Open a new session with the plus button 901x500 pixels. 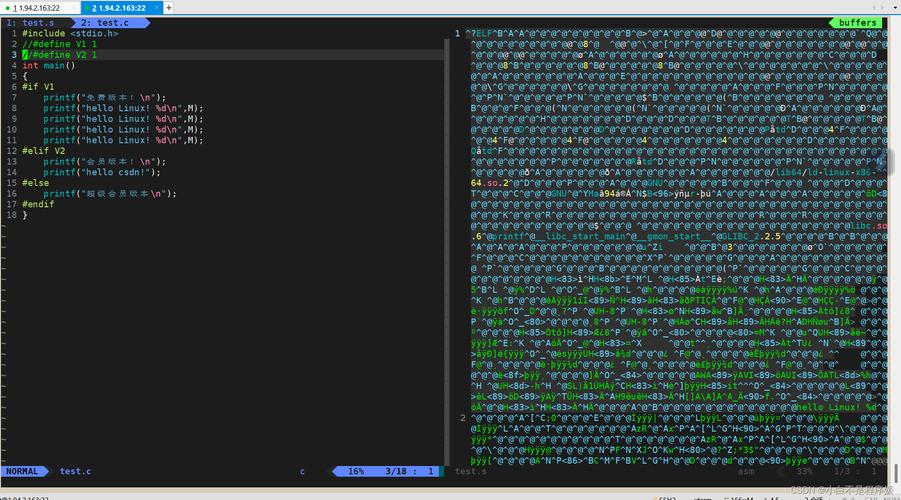168,7
